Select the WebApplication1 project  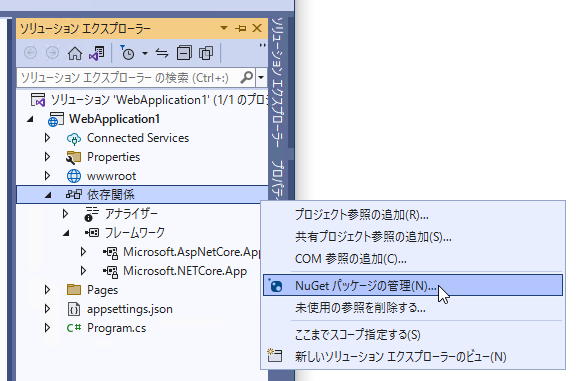tap(114, 119)
